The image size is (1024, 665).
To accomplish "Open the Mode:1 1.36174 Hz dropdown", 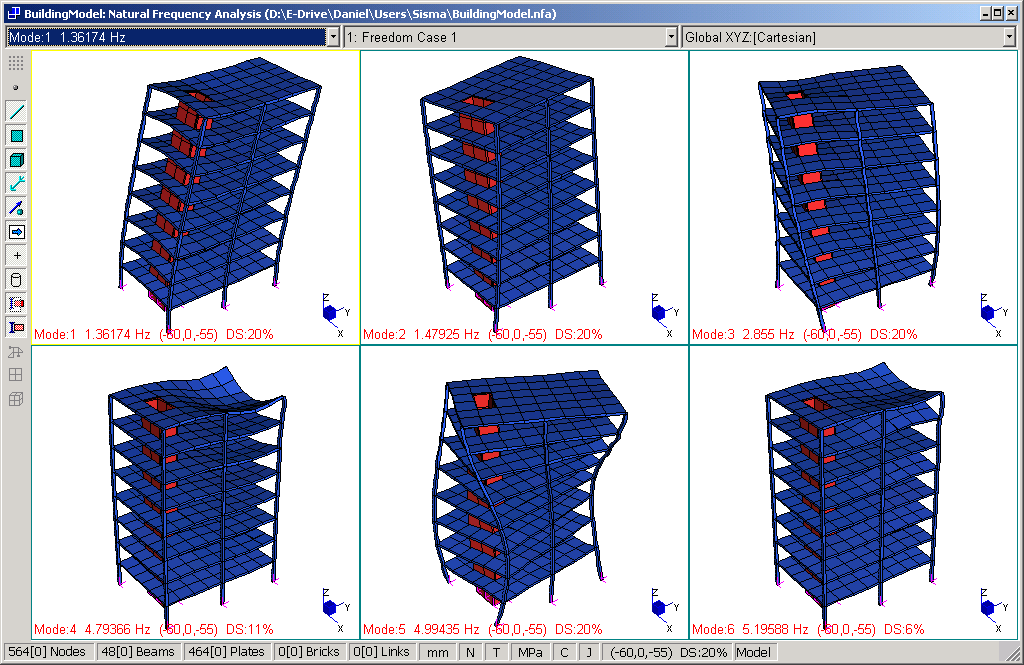I will tap(333, 37).
